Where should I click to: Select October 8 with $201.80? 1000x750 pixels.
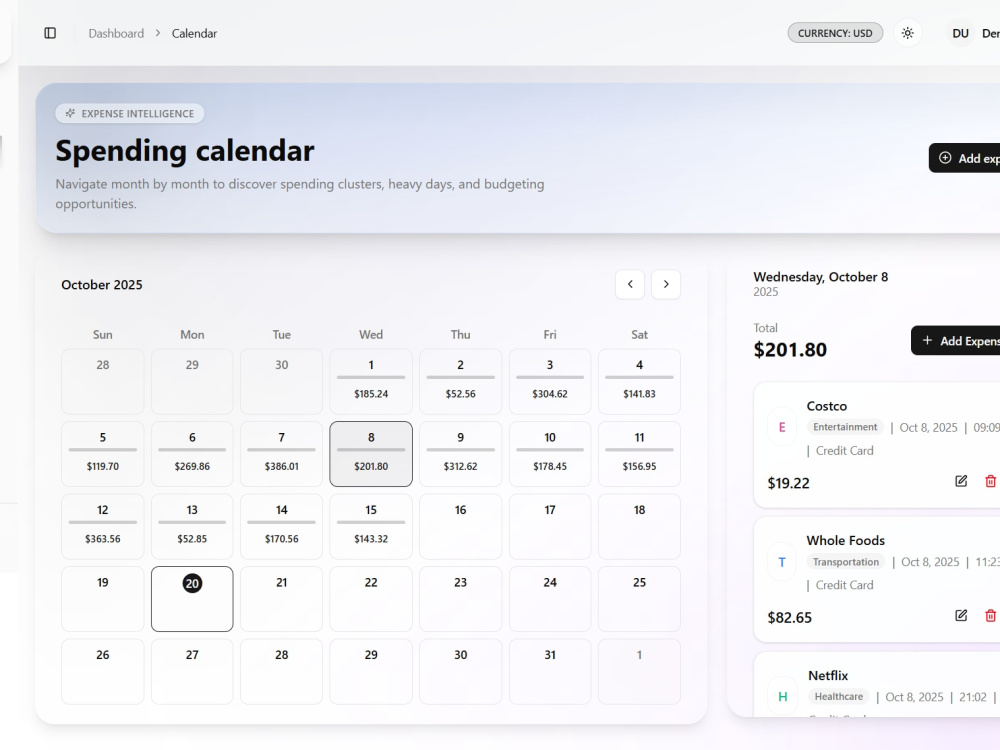coord(371,454)
